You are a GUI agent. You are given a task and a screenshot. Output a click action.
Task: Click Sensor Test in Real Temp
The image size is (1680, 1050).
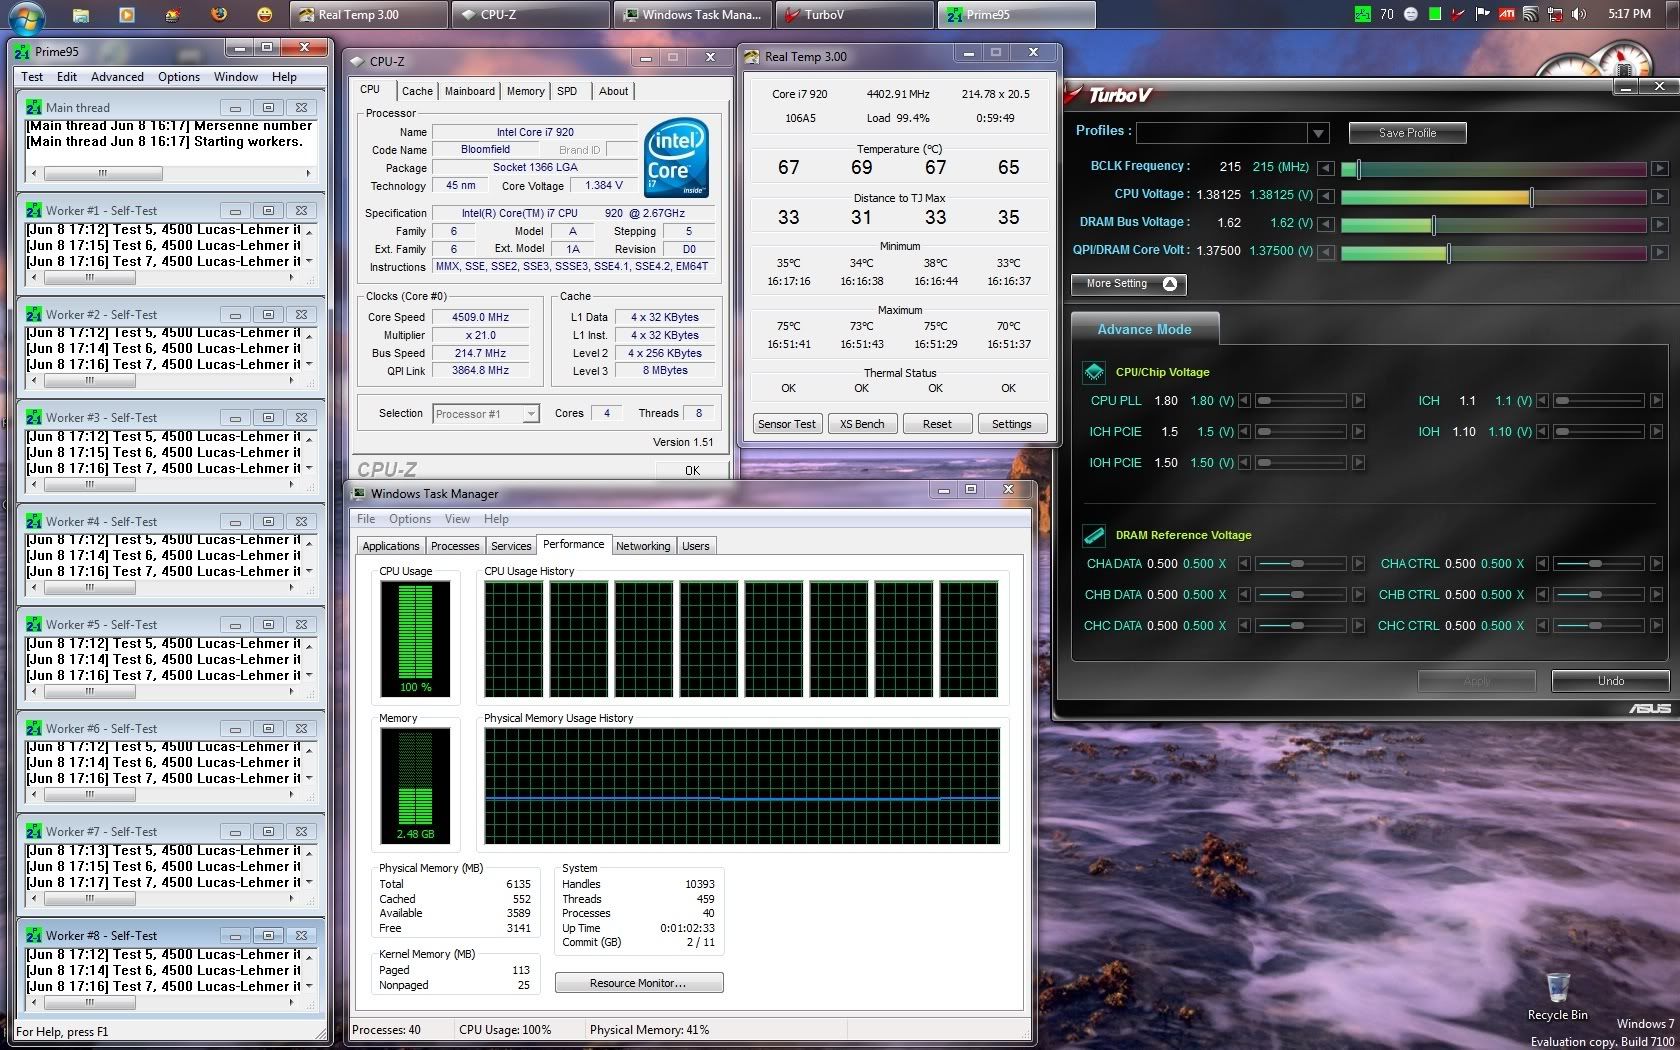coord(786,424)
